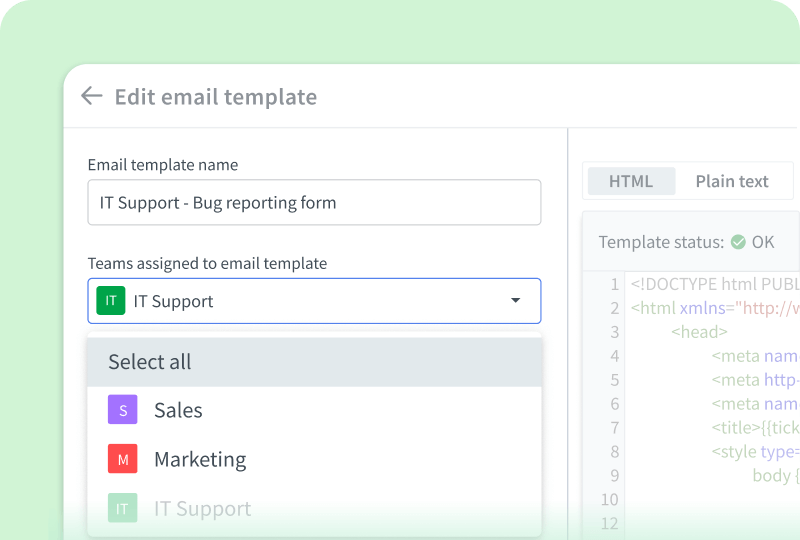
Task: Click the red Marketing team icon
Action: [122, 459]
